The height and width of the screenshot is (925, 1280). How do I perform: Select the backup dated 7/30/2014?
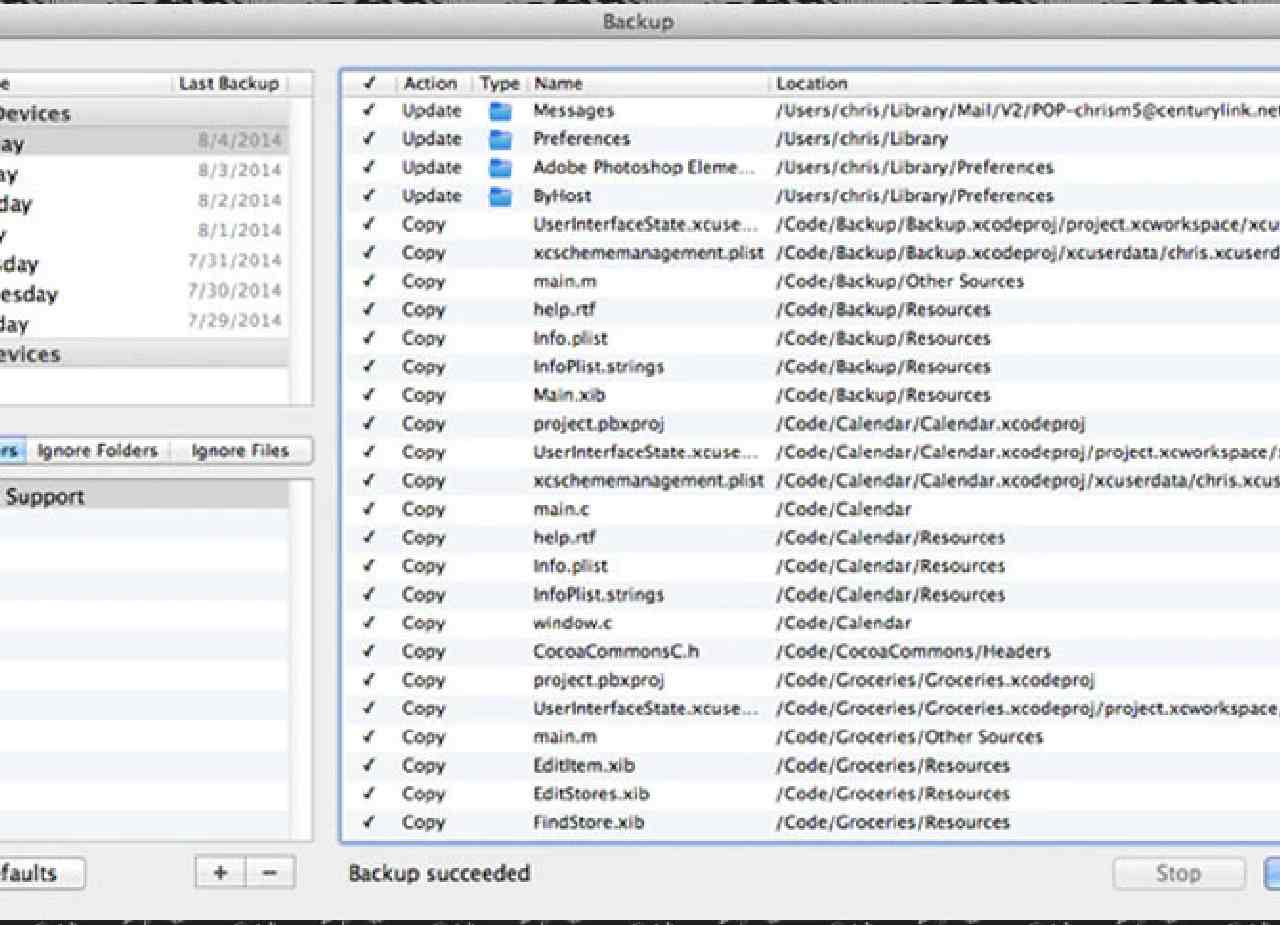[235, 291]
